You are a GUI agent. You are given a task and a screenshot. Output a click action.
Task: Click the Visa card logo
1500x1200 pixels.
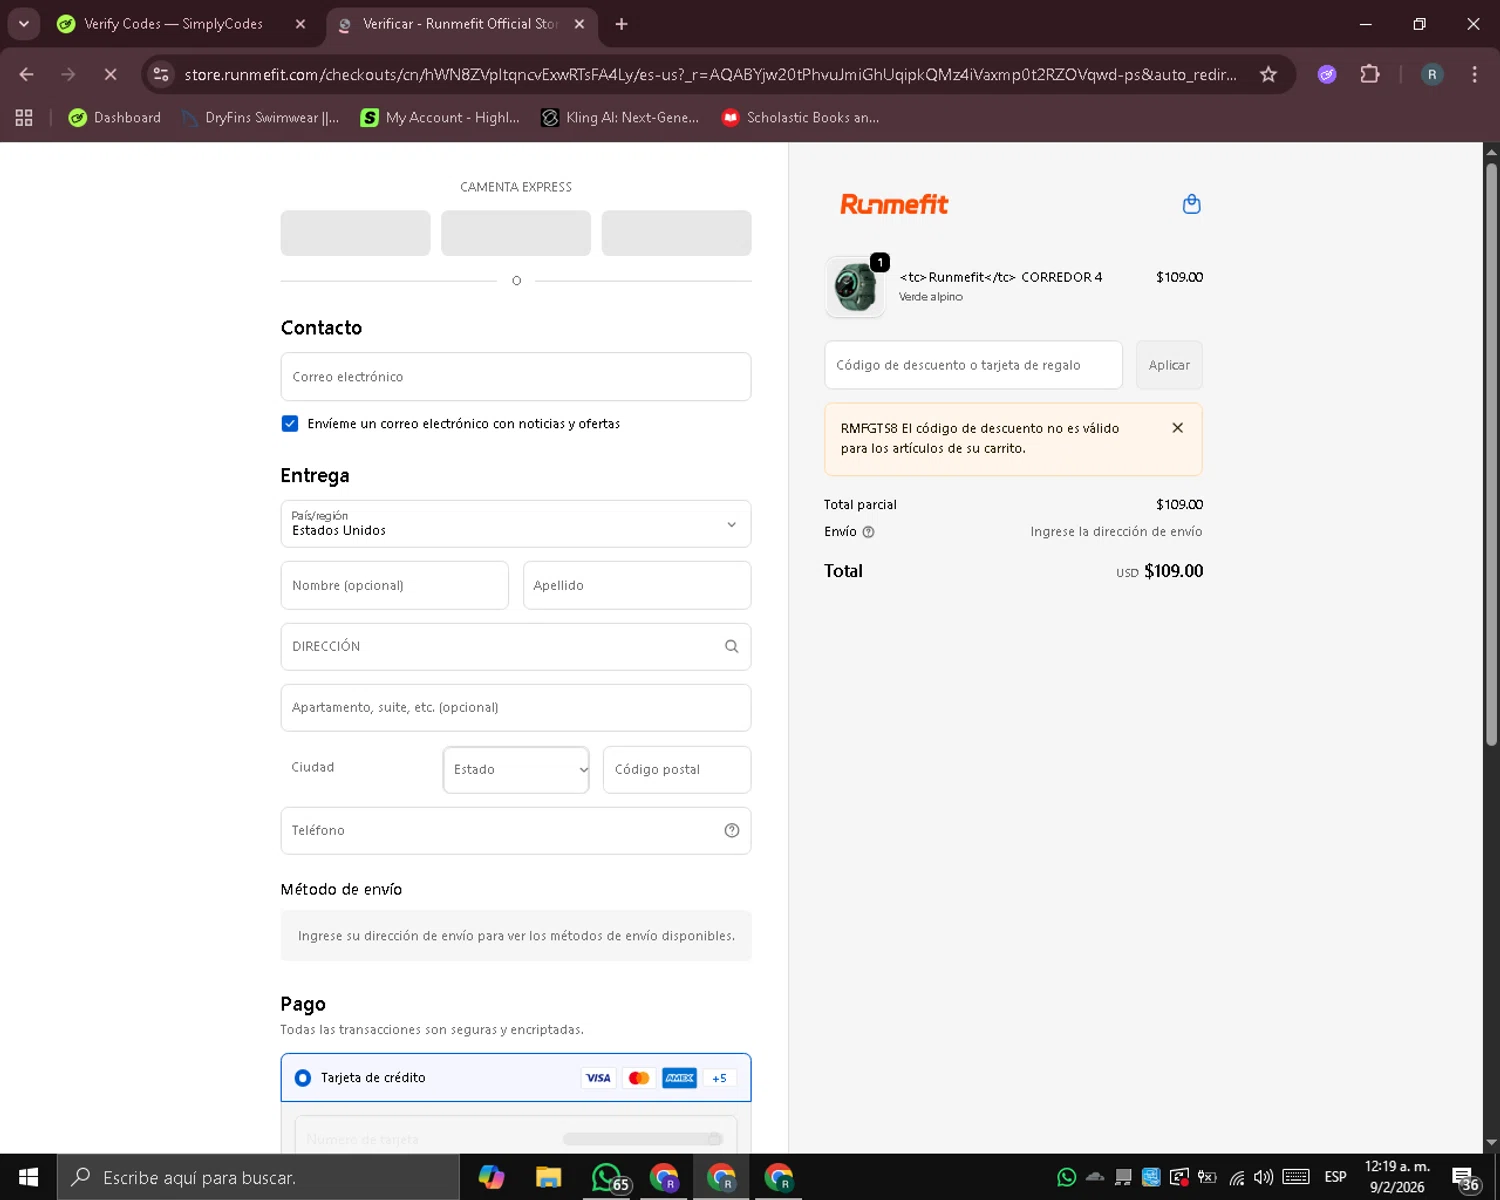click(x=598, y=1078)
